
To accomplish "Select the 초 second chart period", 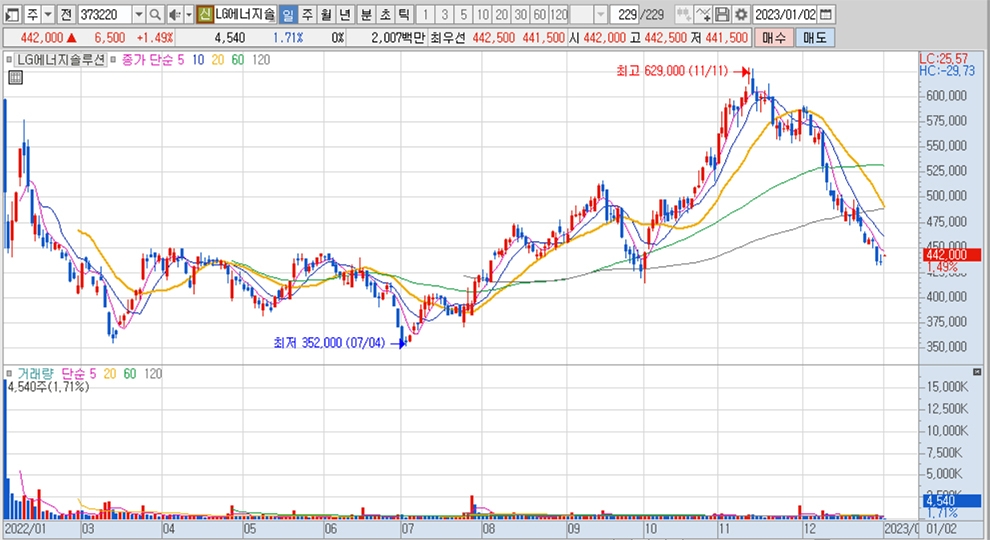I will (385, 14).
